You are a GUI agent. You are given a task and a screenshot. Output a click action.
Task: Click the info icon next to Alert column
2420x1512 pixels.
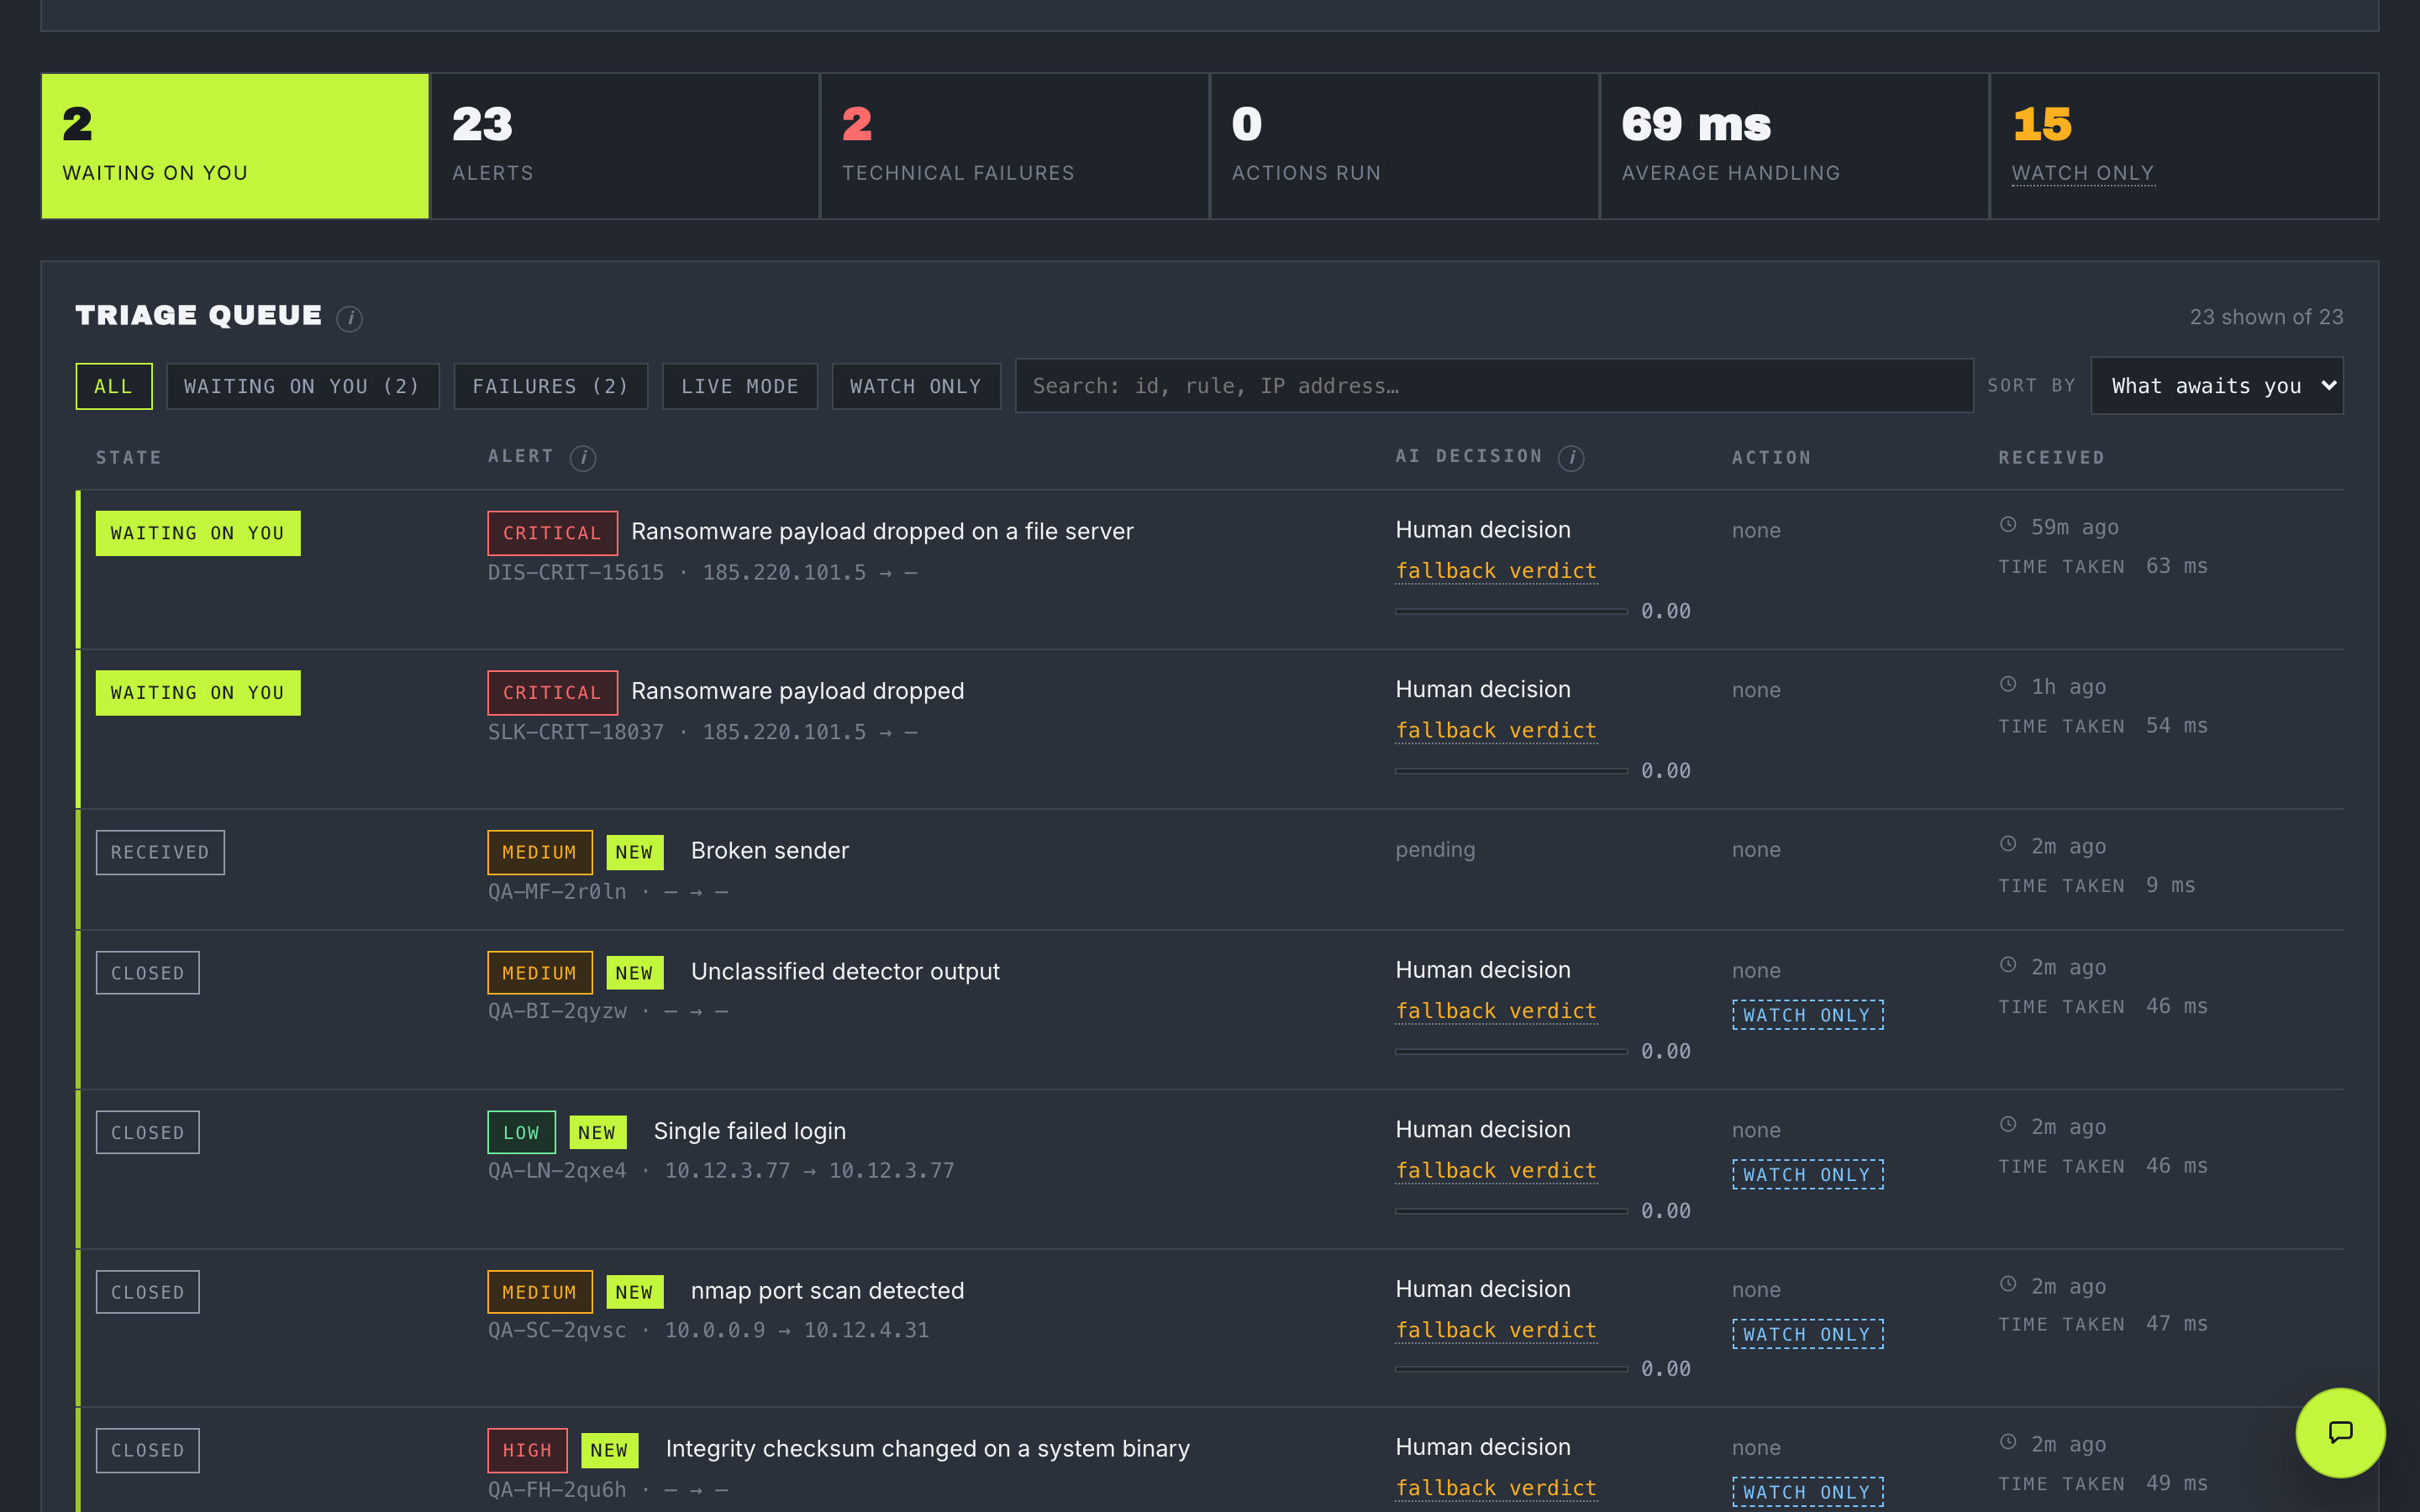click(583, 458)
